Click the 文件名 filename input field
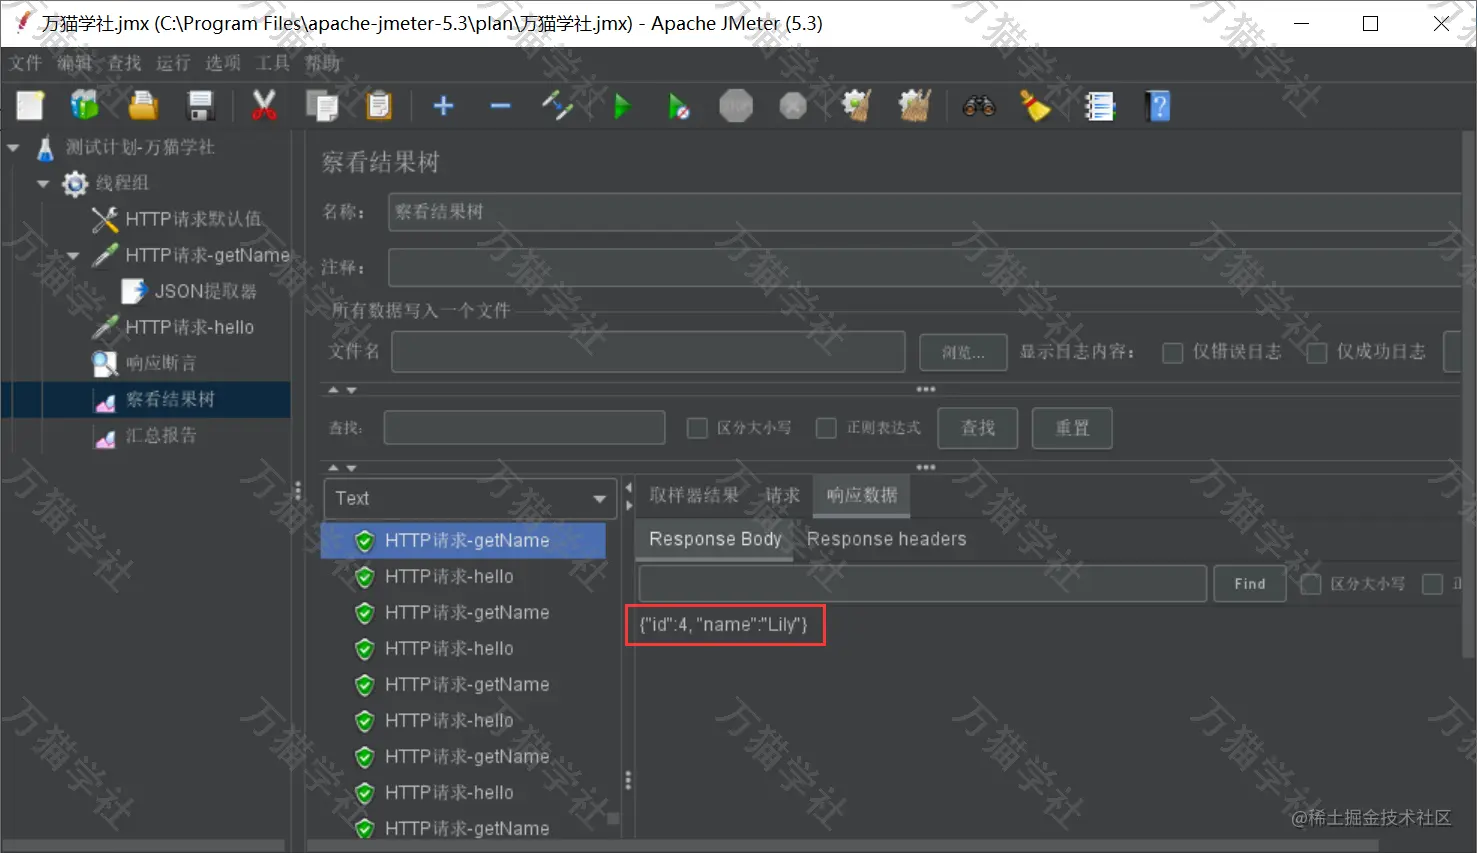The image size is (1477, 853). click(648, 352)
